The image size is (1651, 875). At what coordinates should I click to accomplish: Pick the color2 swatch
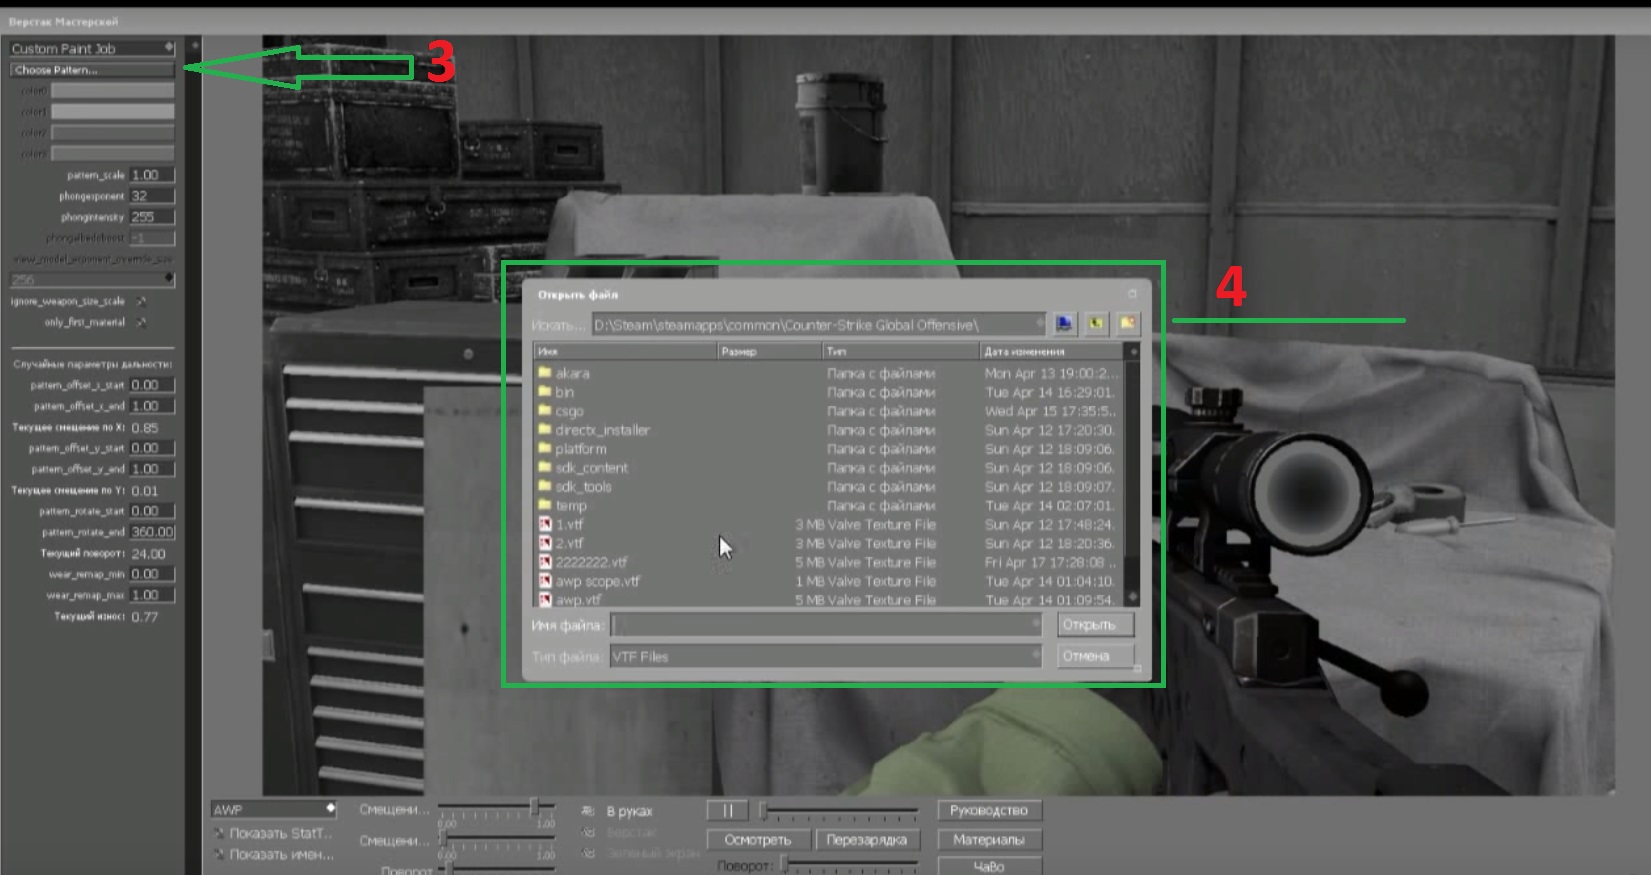click(112, 132)
